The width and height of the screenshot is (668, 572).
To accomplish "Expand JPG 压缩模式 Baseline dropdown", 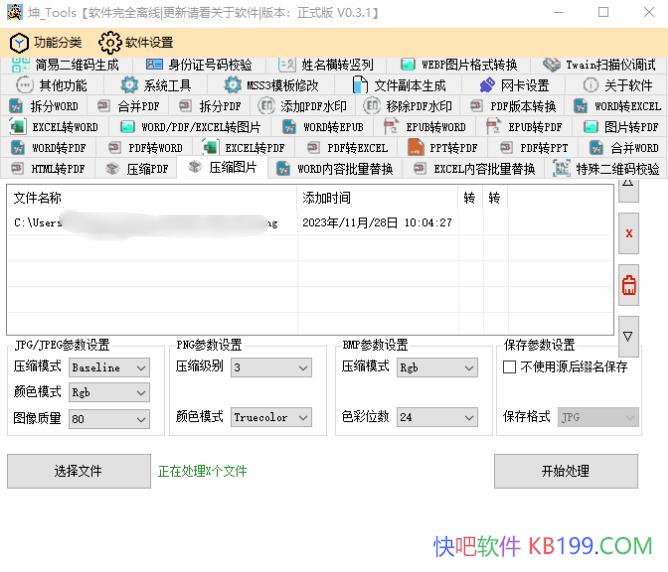I will [108, 368].
